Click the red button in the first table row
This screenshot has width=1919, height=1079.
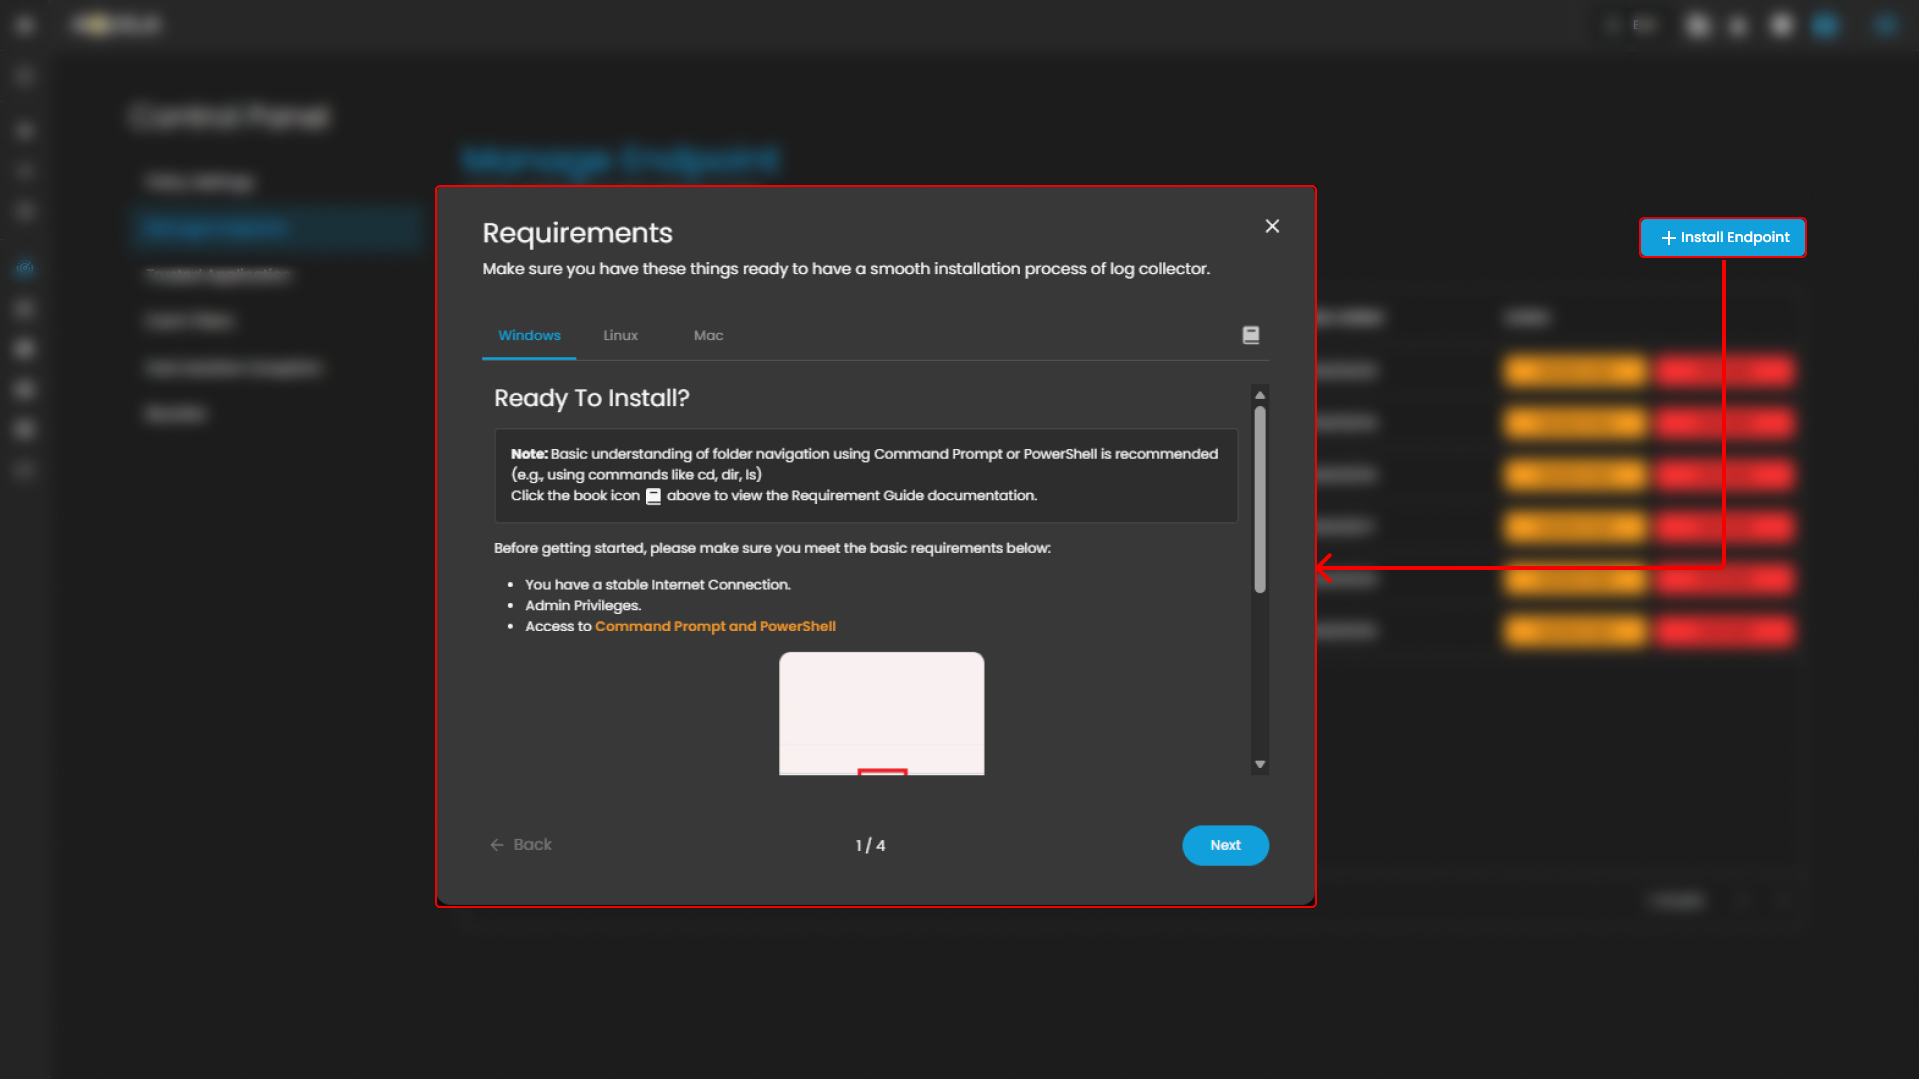tap(1723, 371)
